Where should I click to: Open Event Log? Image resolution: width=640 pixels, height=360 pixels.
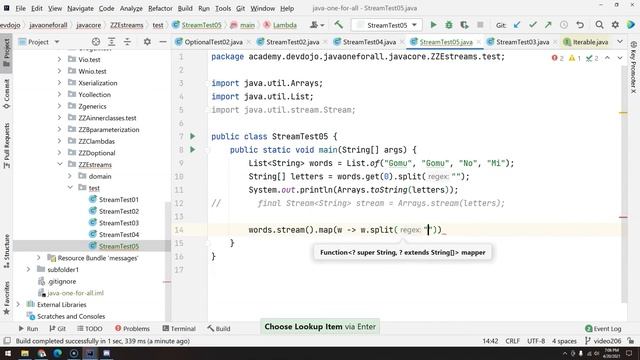click(603, 328)
